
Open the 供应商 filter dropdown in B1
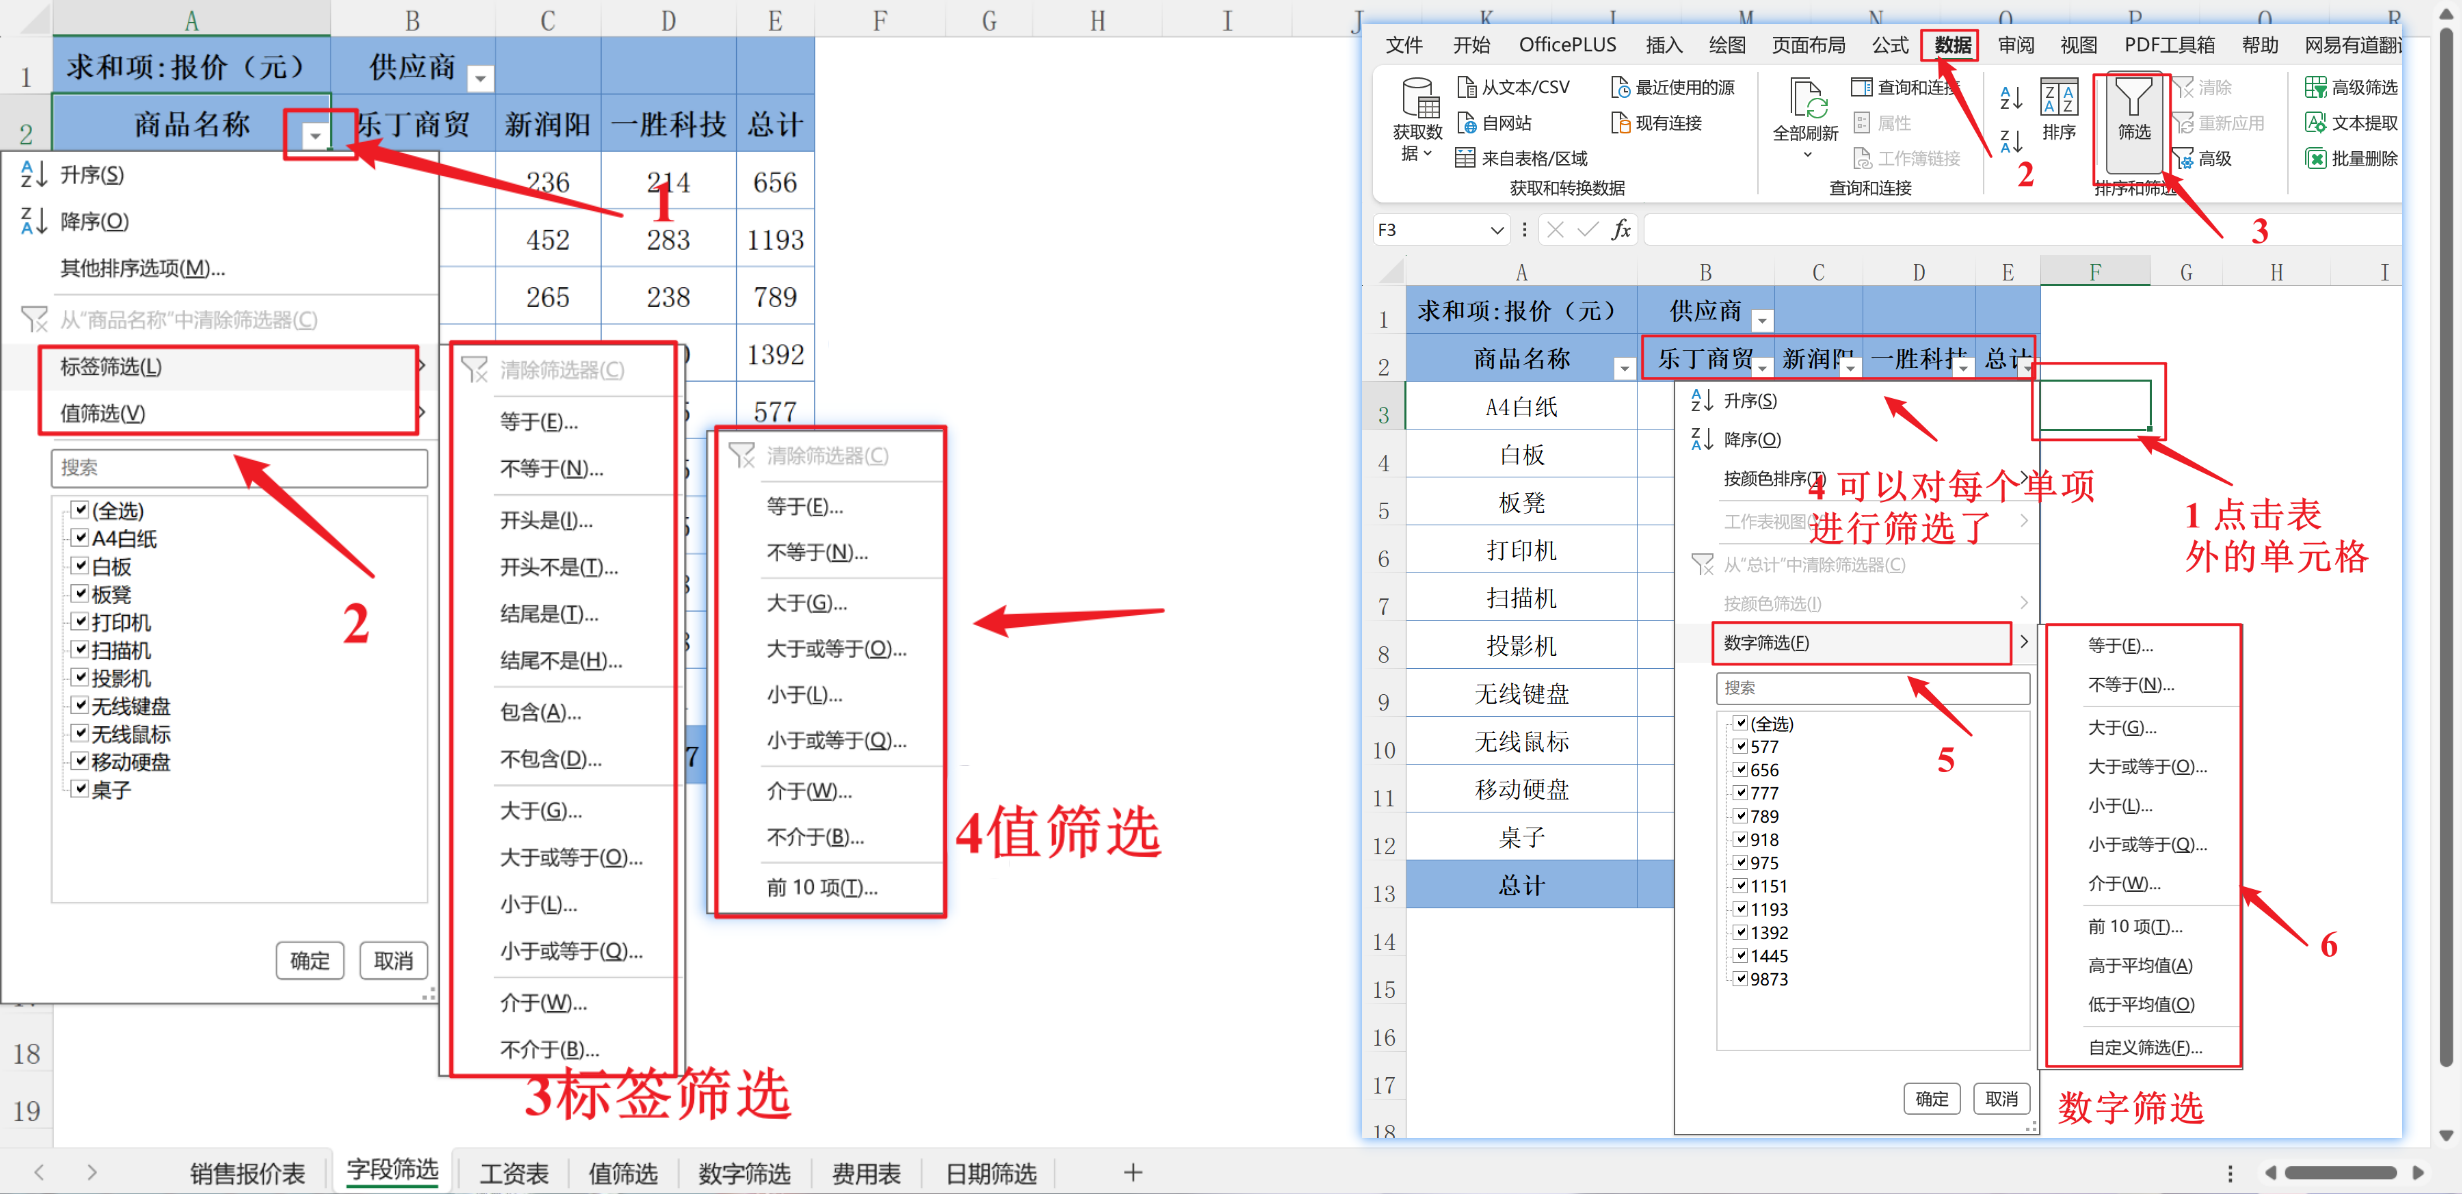tap(481, 79)
